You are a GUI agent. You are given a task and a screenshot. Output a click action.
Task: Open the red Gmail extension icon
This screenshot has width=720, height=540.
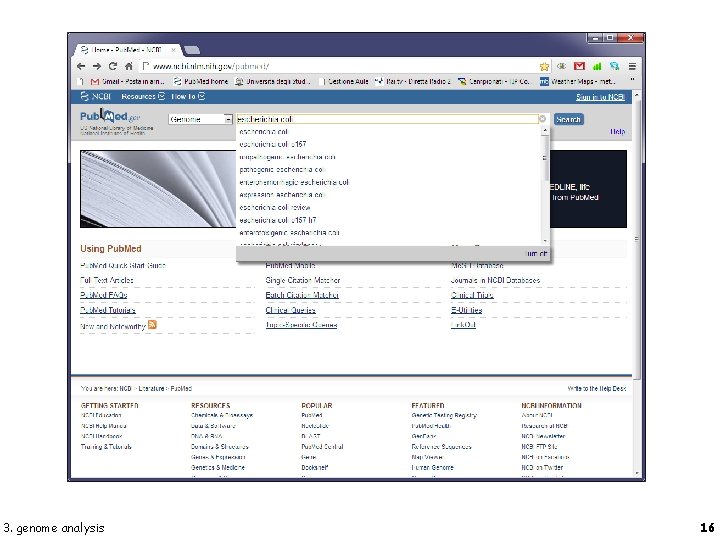click(579, 66)
